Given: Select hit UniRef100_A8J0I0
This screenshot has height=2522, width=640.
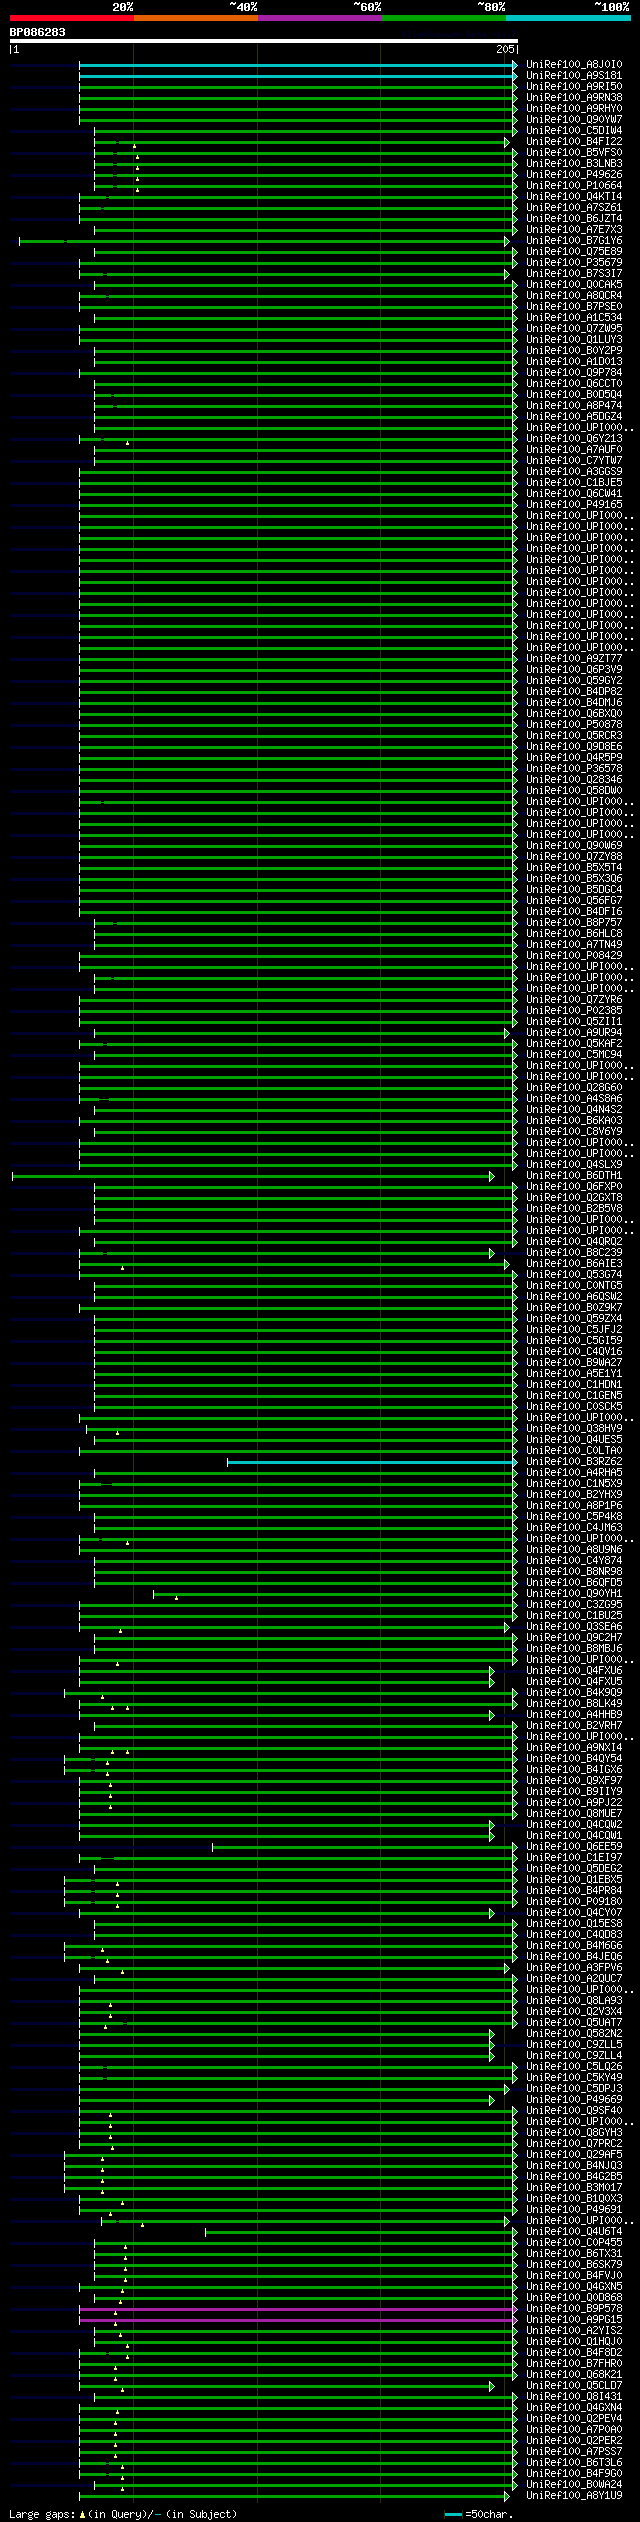Looking at the screenshot, I should pyautogui.click(x=574, y=65).
